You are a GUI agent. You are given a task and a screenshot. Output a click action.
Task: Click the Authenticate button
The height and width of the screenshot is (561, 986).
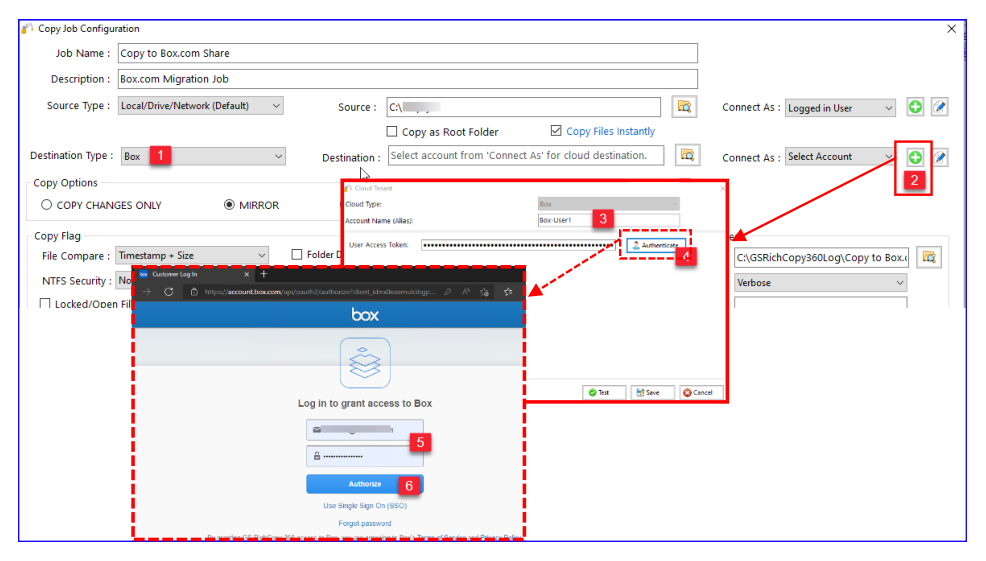pos(656,245)
